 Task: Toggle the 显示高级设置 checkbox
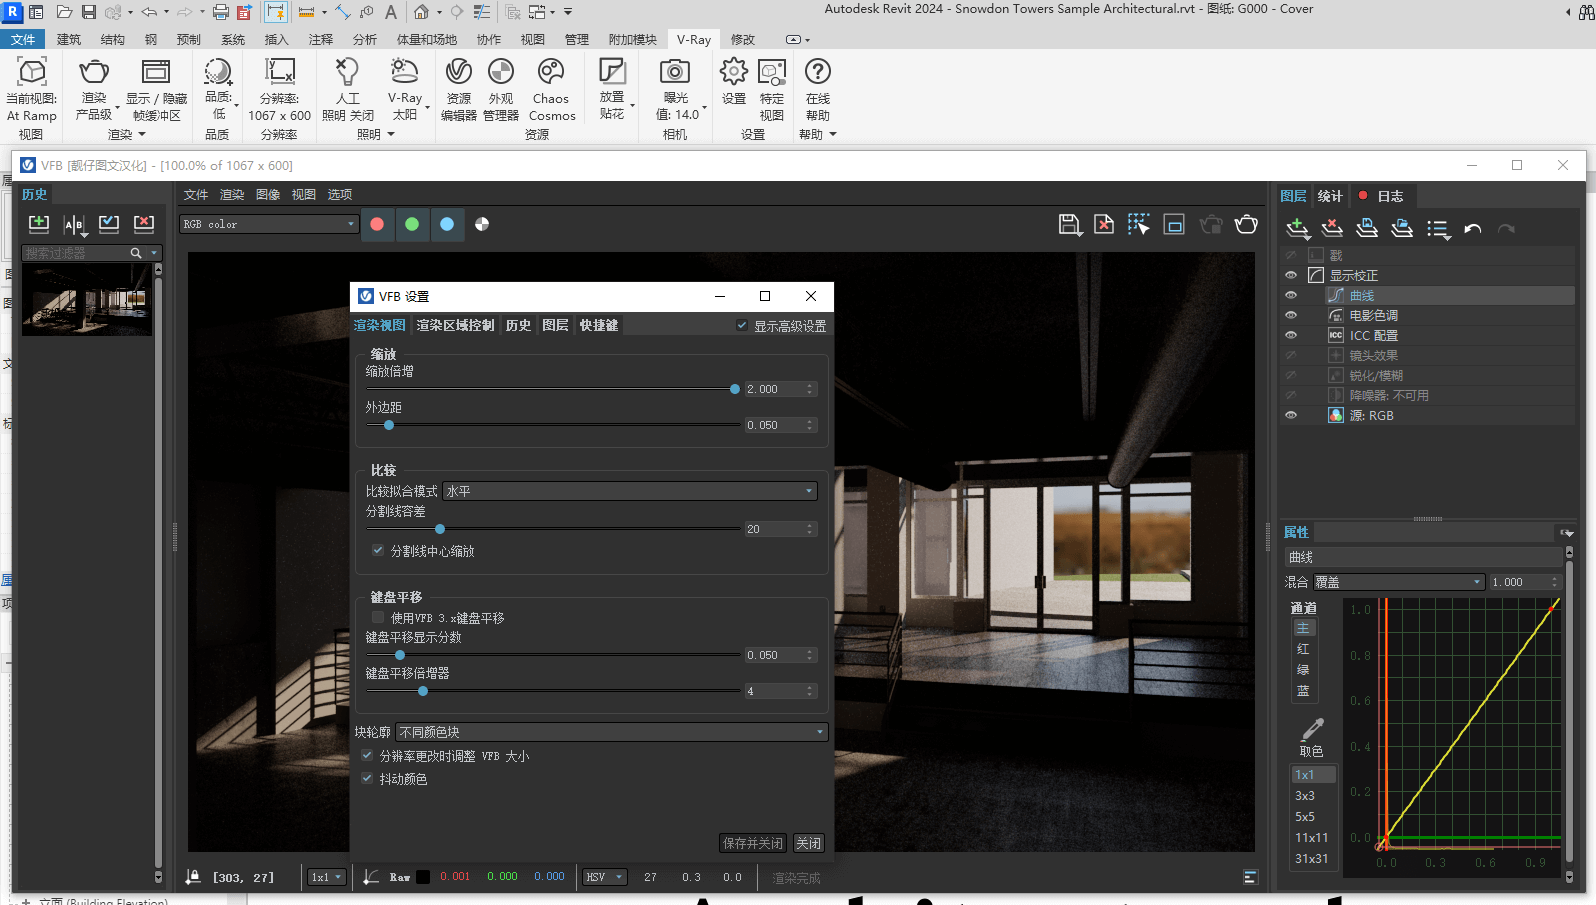click(x=742, y=326)
